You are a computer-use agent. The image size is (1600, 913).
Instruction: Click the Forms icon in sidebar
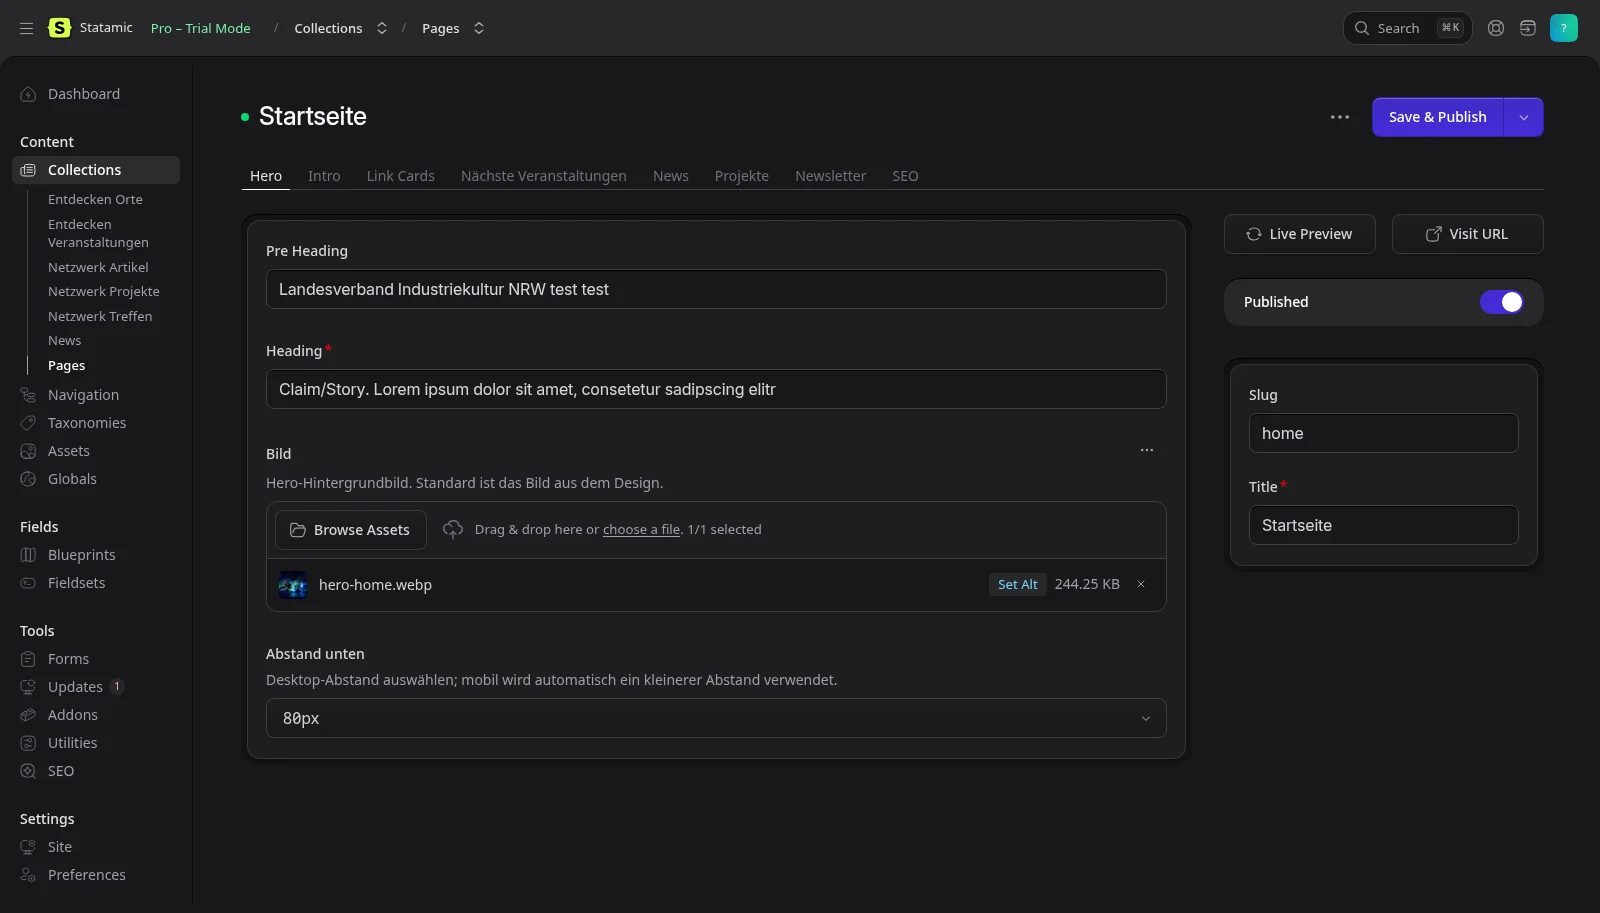[x=28, y=659]
